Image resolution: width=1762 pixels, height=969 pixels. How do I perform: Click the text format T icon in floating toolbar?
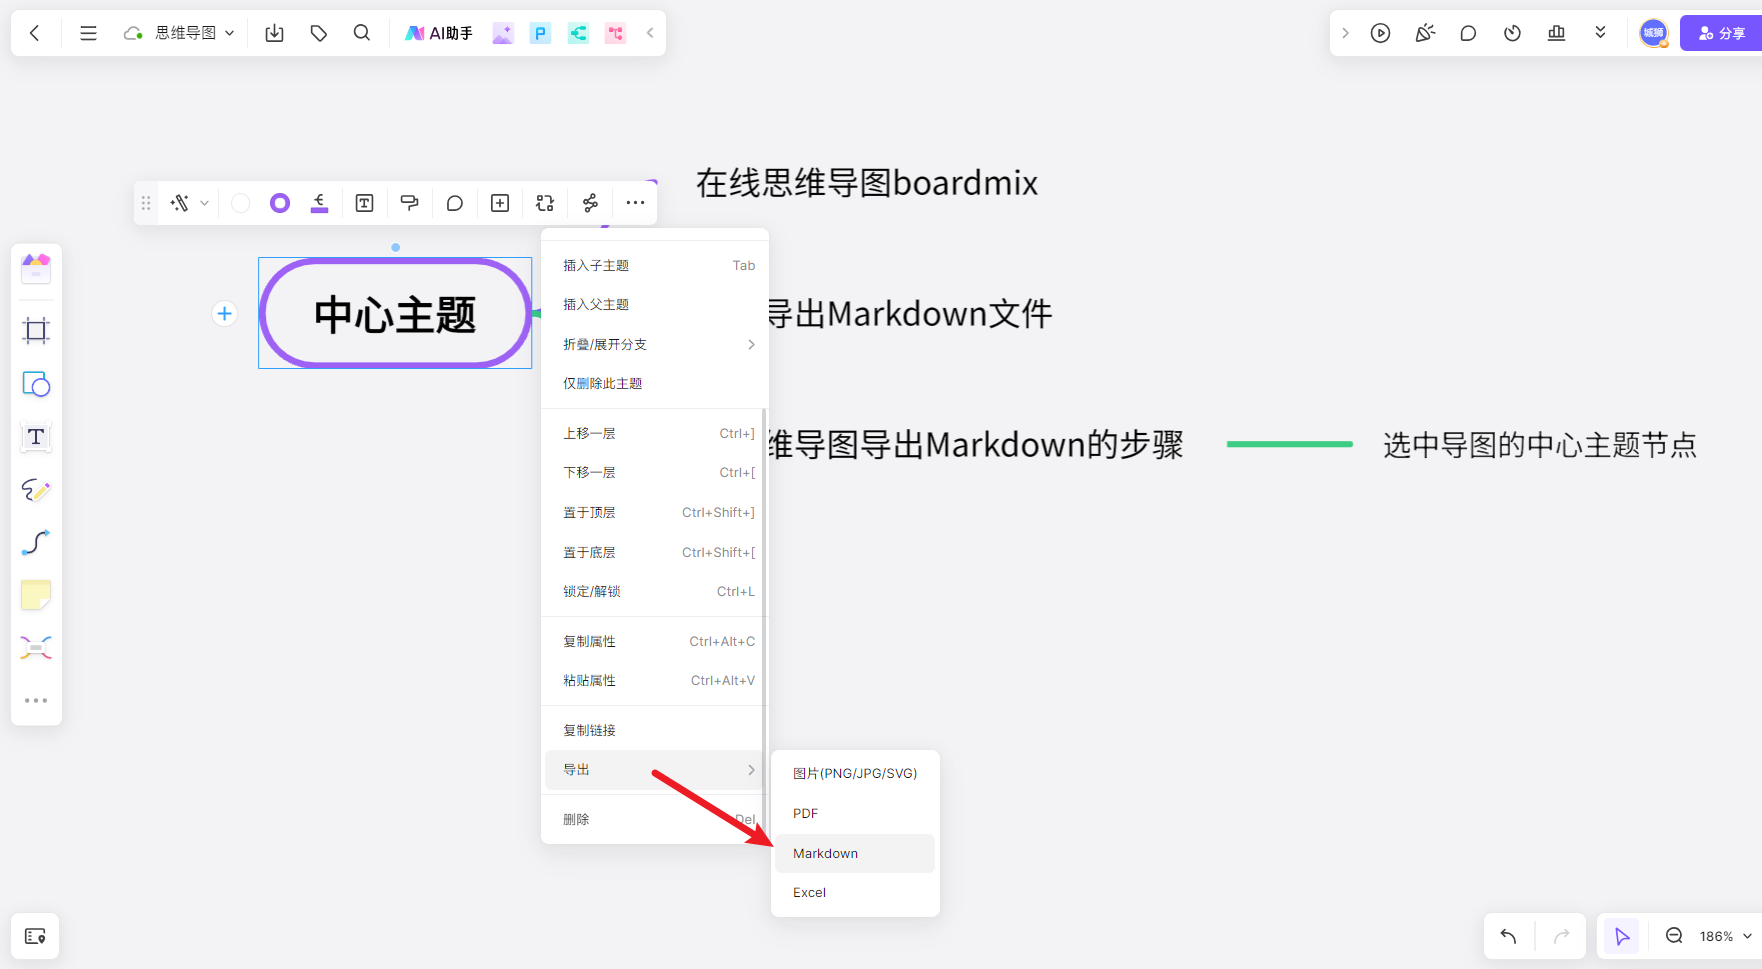point(364,203)
